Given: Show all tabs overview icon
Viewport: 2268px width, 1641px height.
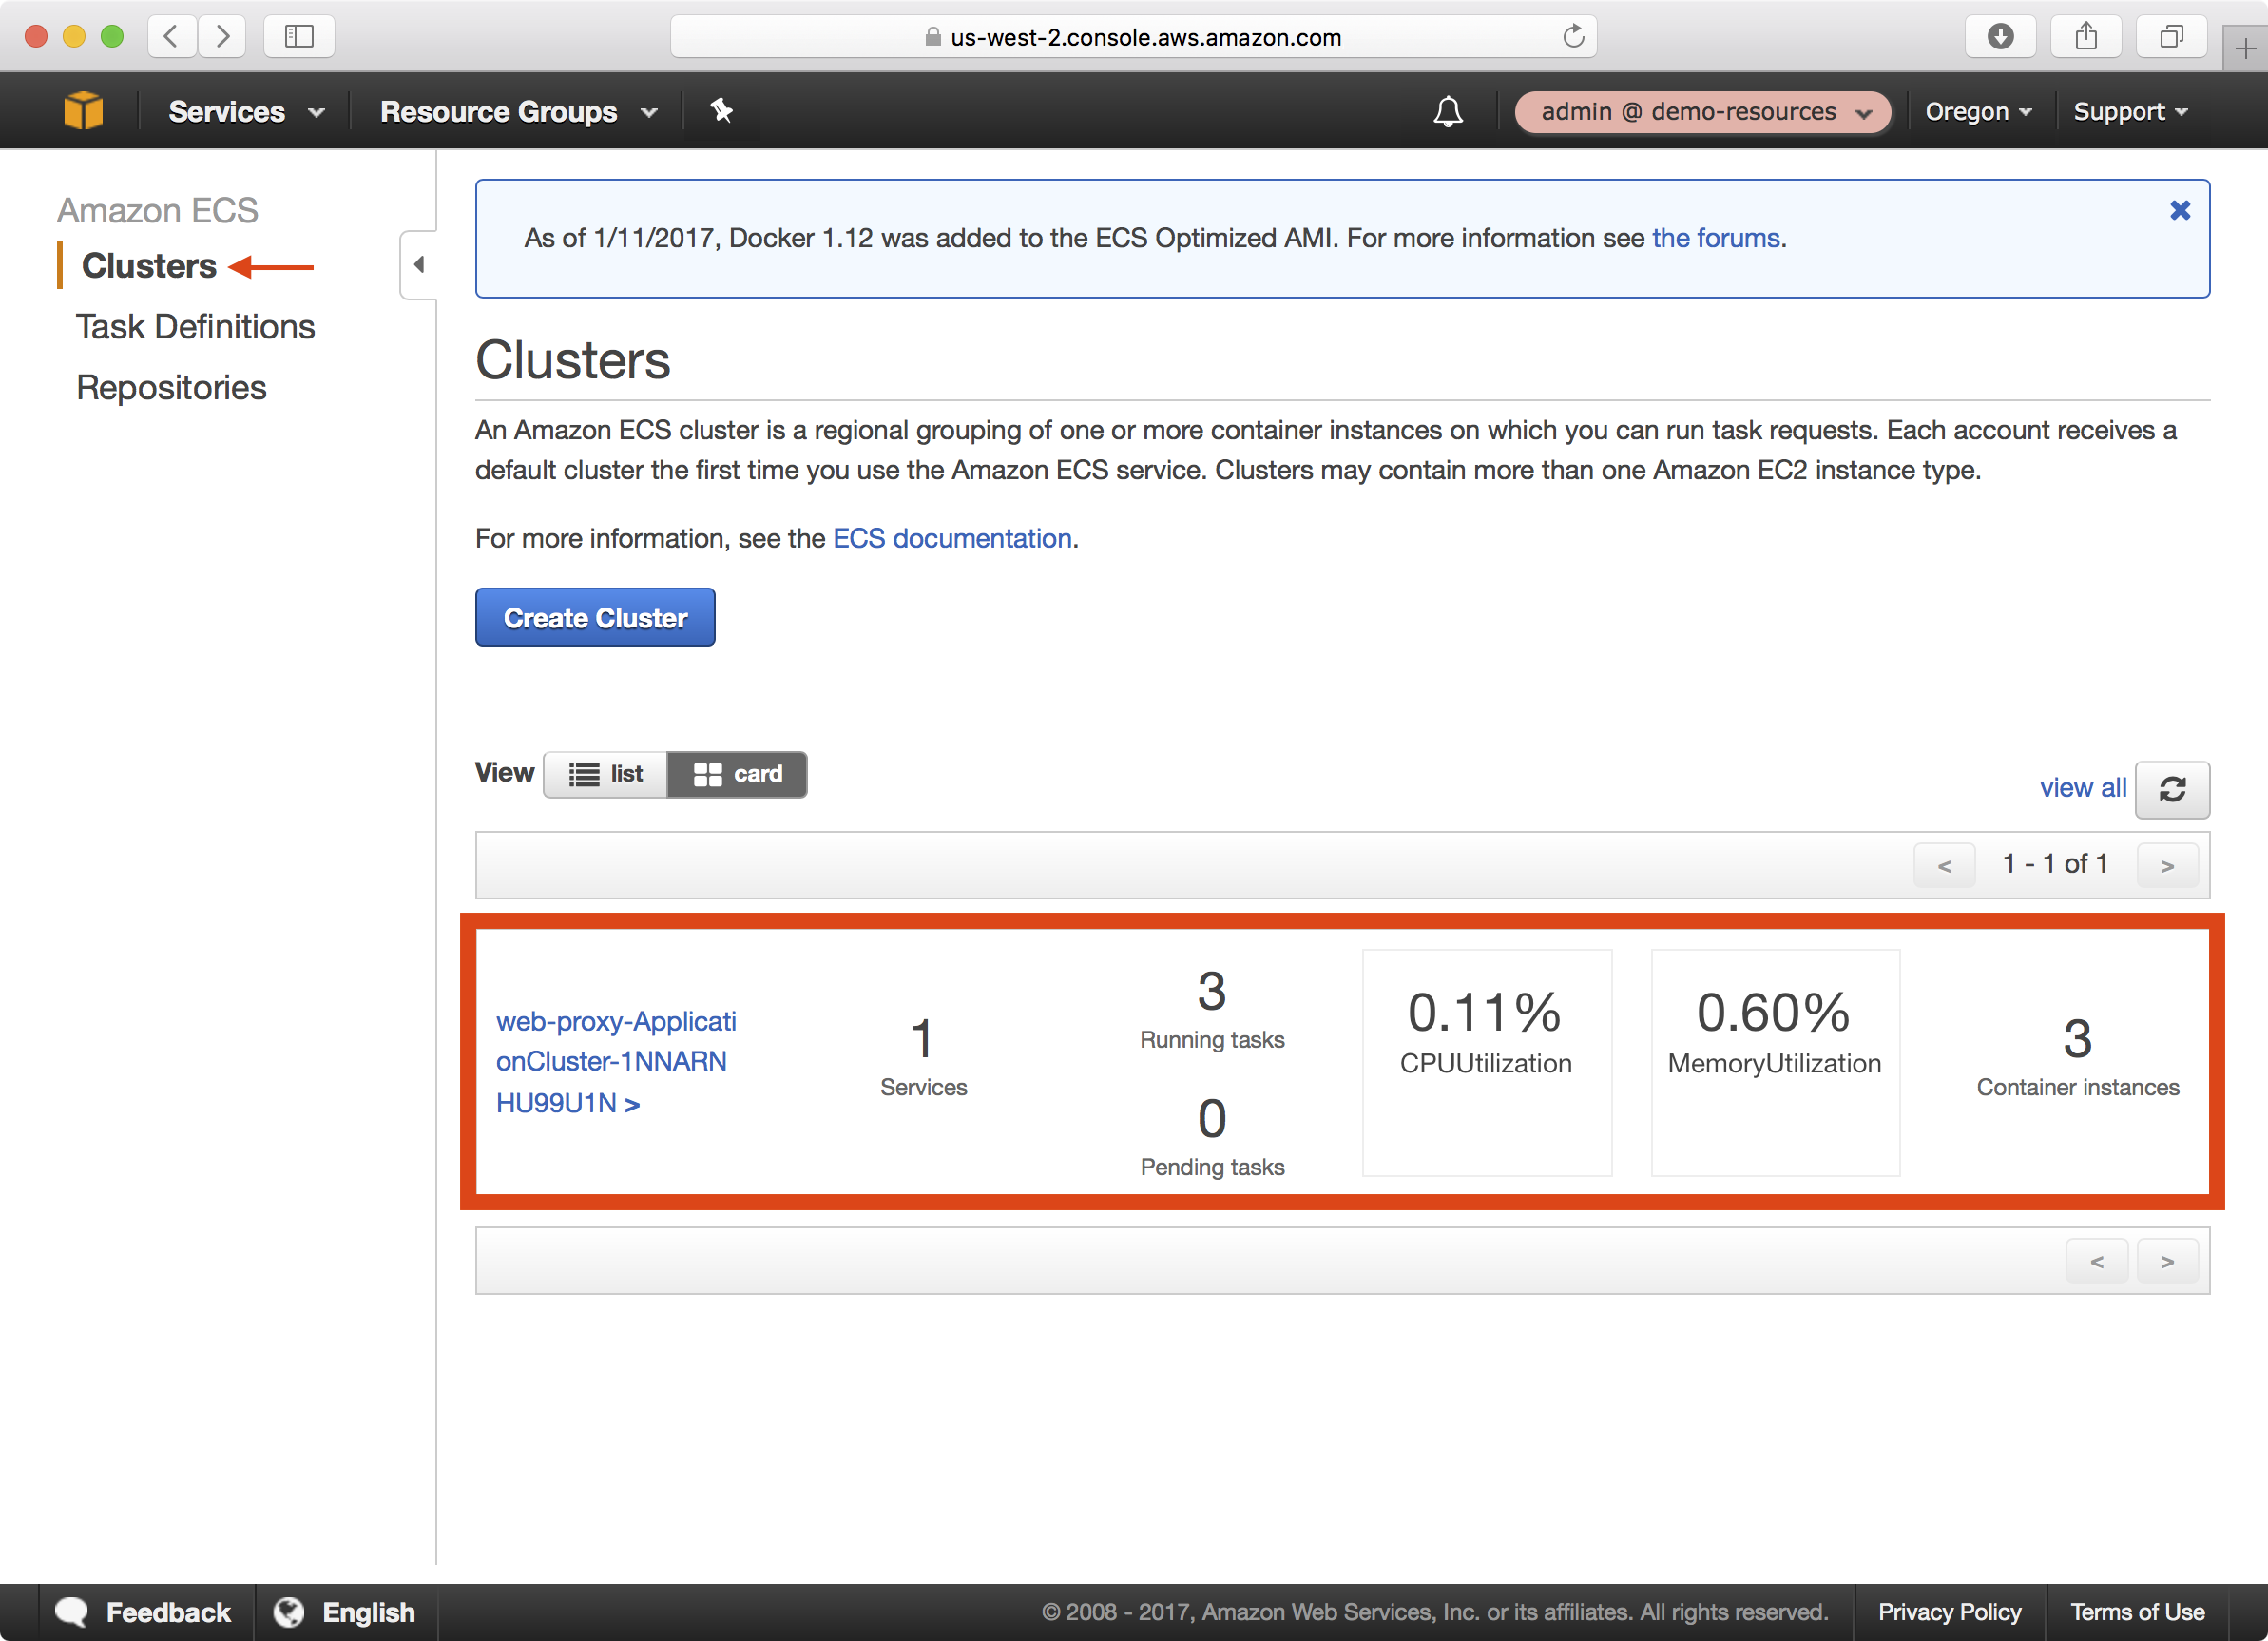Looking at the screenshot, I should tap(2171, 37).
